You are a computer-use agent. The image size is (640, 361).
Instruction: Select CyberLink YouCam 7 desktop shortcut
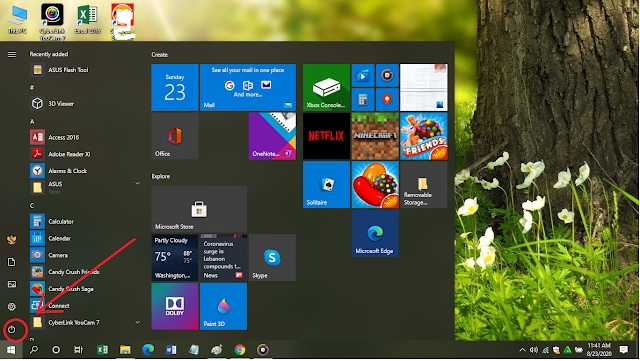point(52,22)
